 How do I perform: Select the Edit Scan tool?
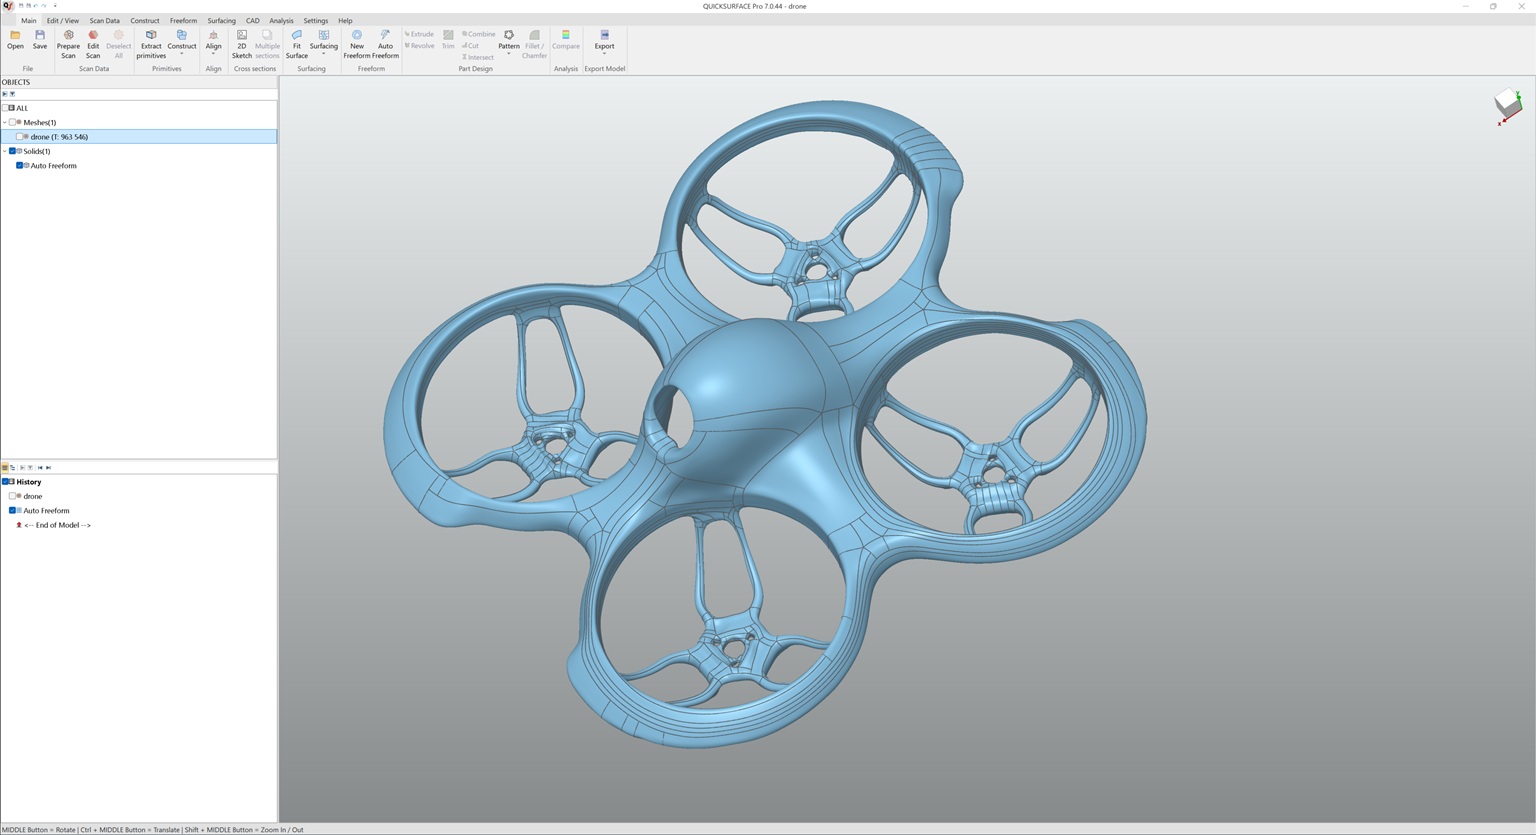[93, 36]
